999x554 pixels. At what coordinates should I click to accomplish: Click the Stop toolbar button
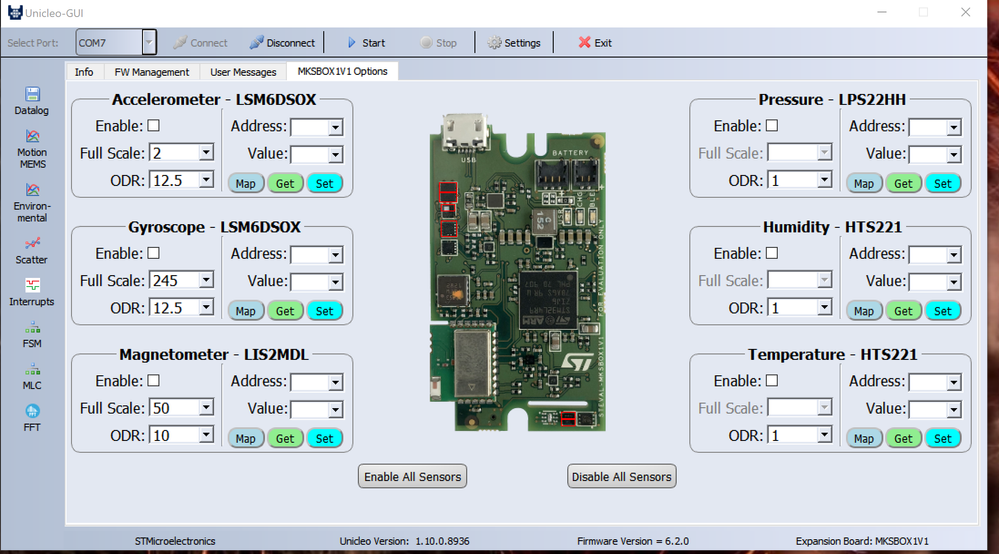tap(438, 43)
